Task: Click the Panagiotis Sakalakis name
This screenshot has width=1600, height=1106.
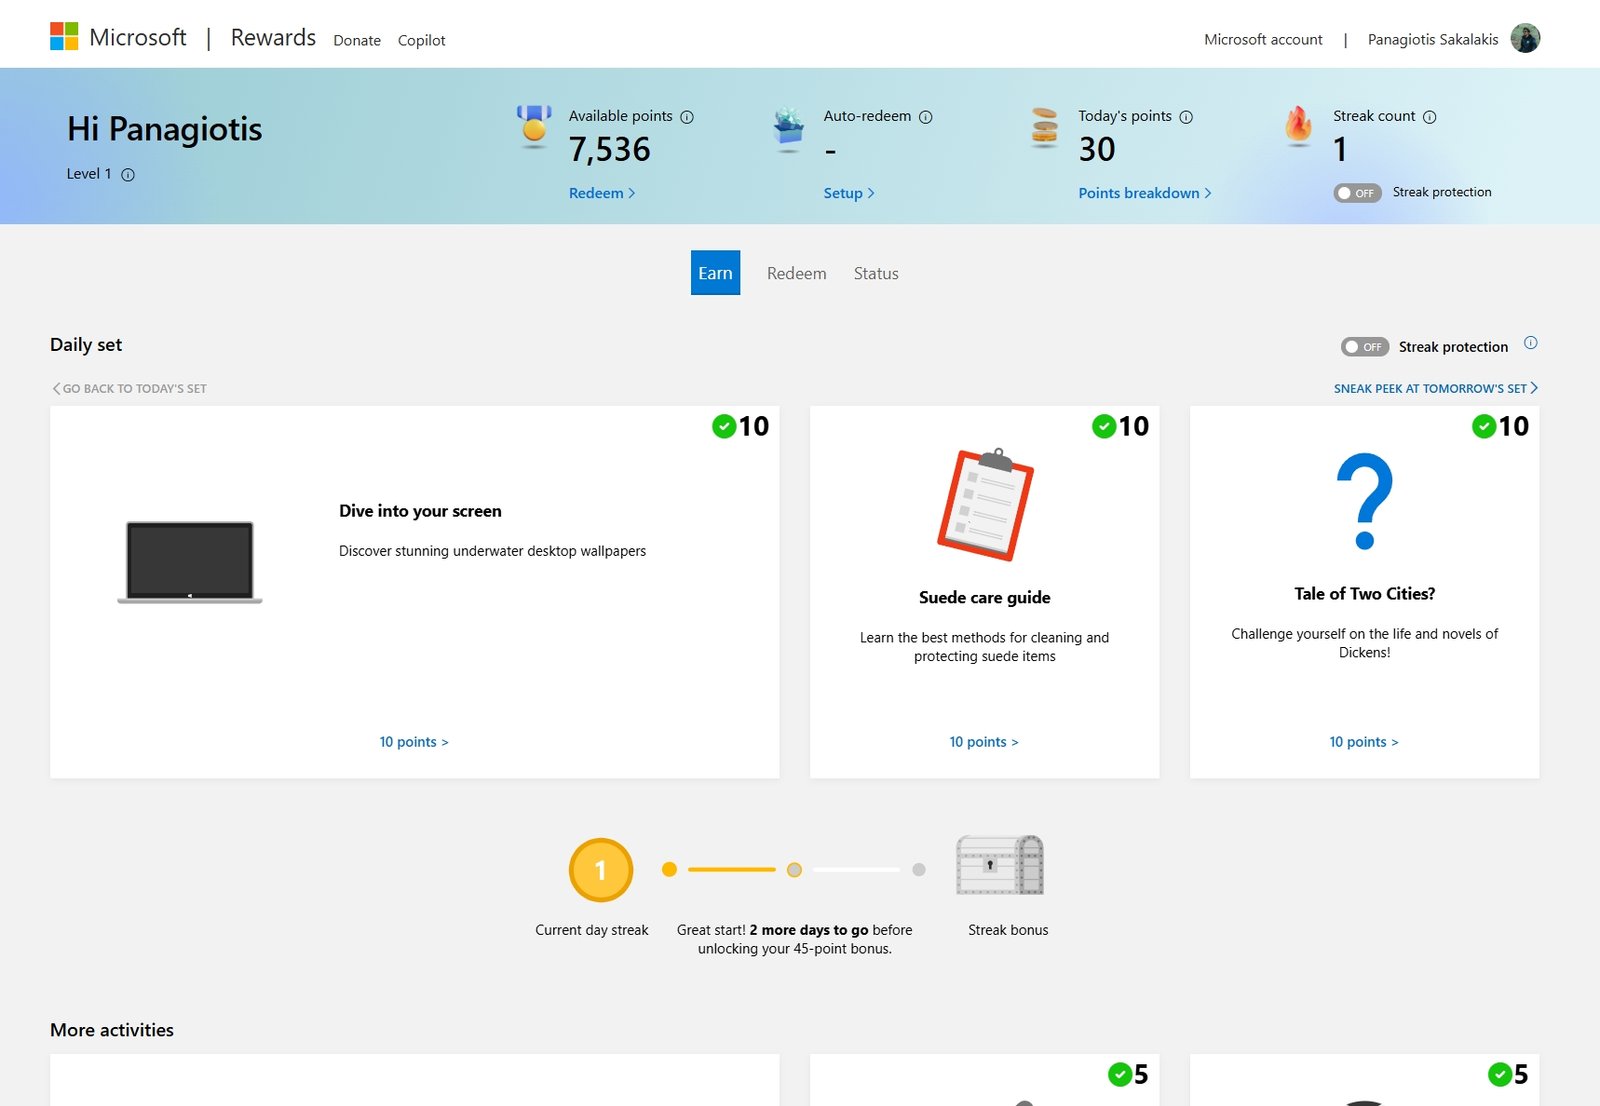Action: (1433, 40)
